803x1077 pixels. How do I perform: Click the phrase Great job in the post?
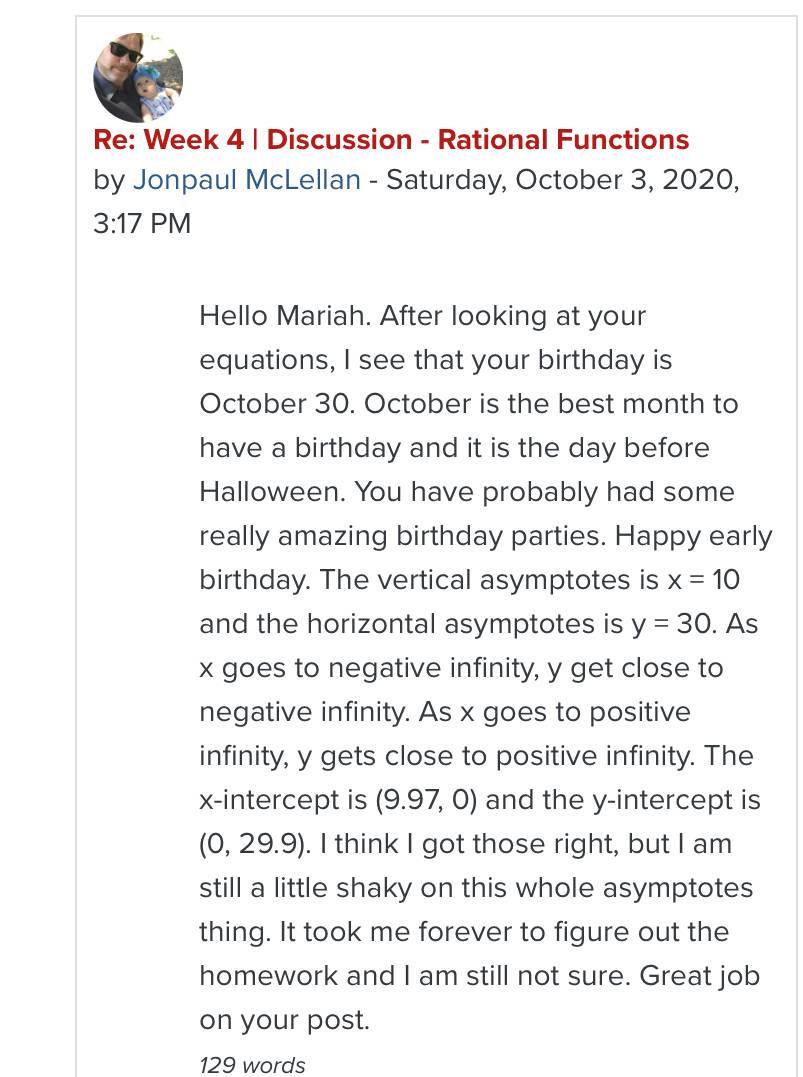click(x=699, y=976)
